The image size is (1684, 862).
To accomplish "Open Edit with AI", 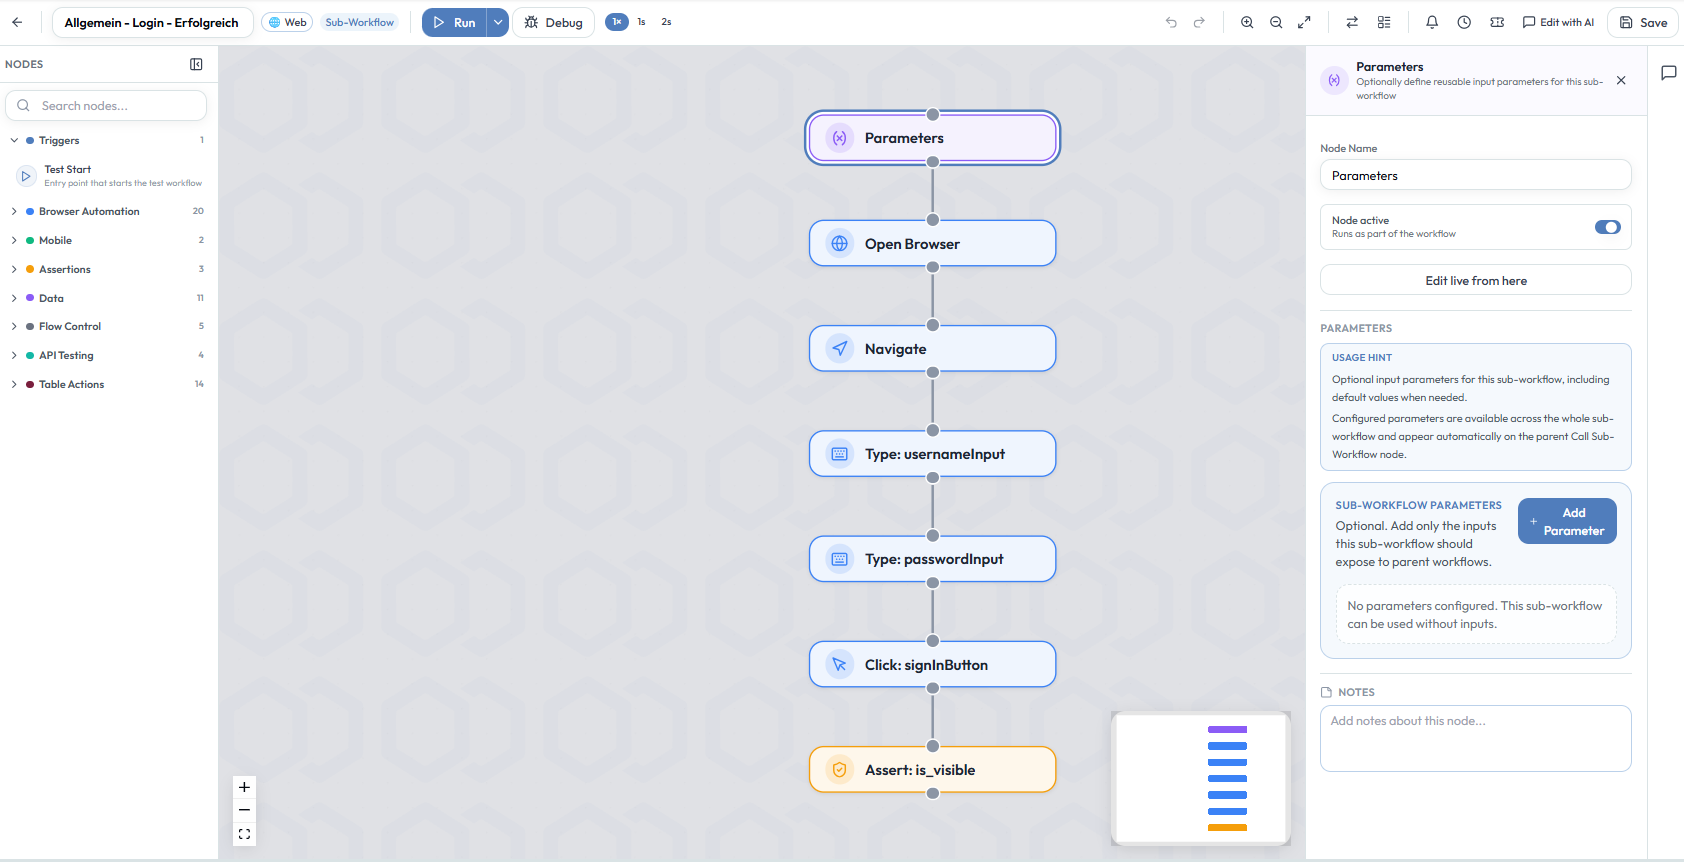I will (1558, 22).
